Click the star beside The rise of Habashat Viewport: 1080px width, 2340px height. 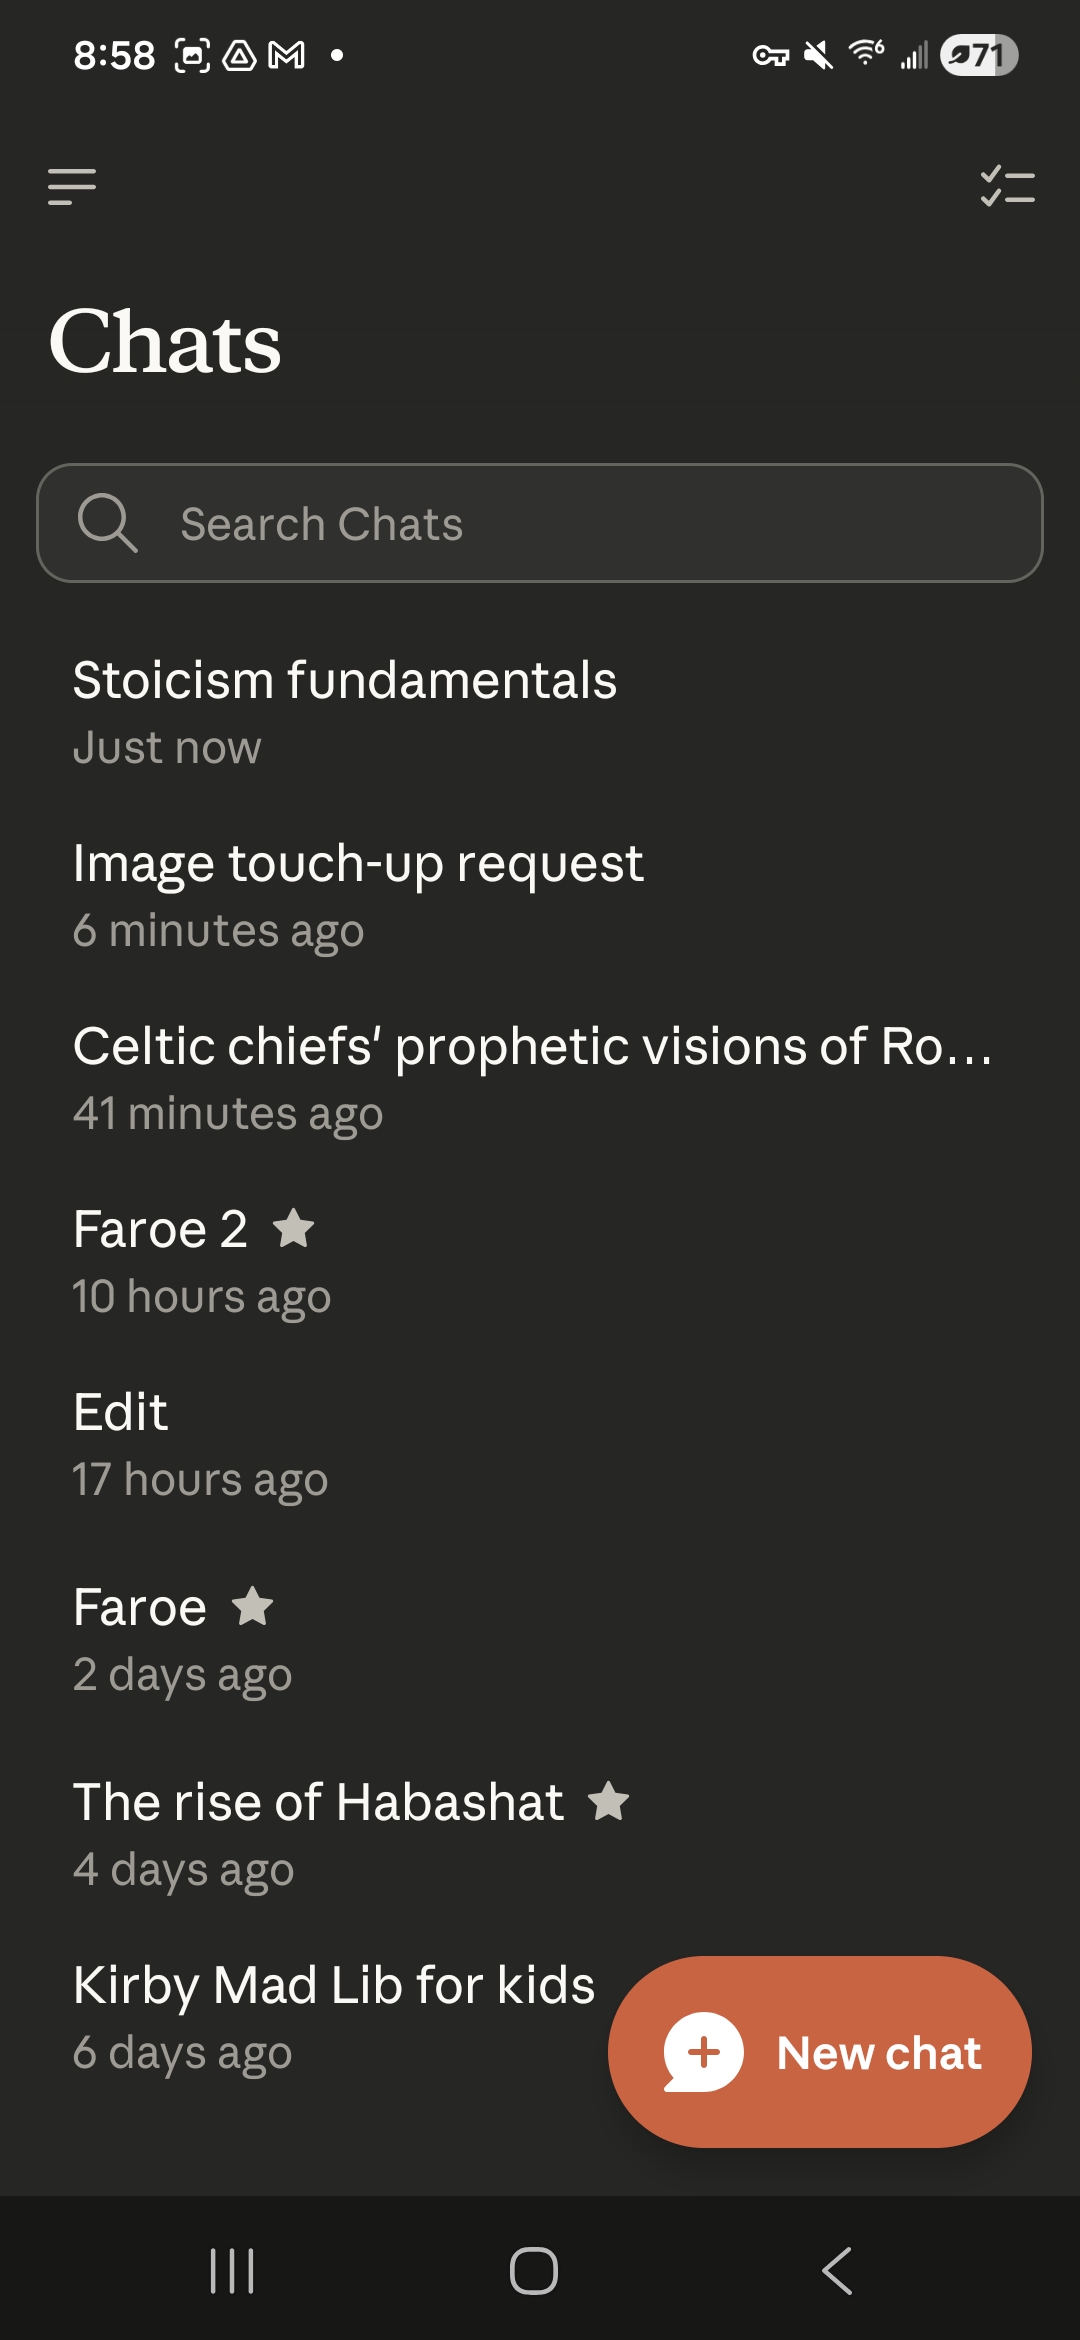pos(609,1801)
